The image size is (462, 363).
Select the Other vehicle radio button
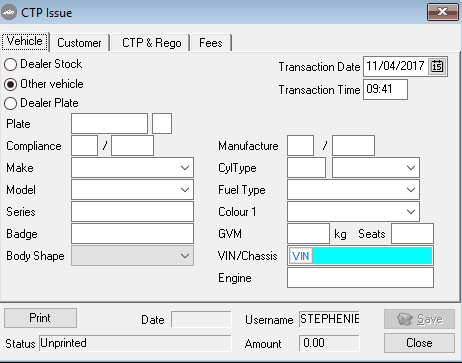[10, 84]
